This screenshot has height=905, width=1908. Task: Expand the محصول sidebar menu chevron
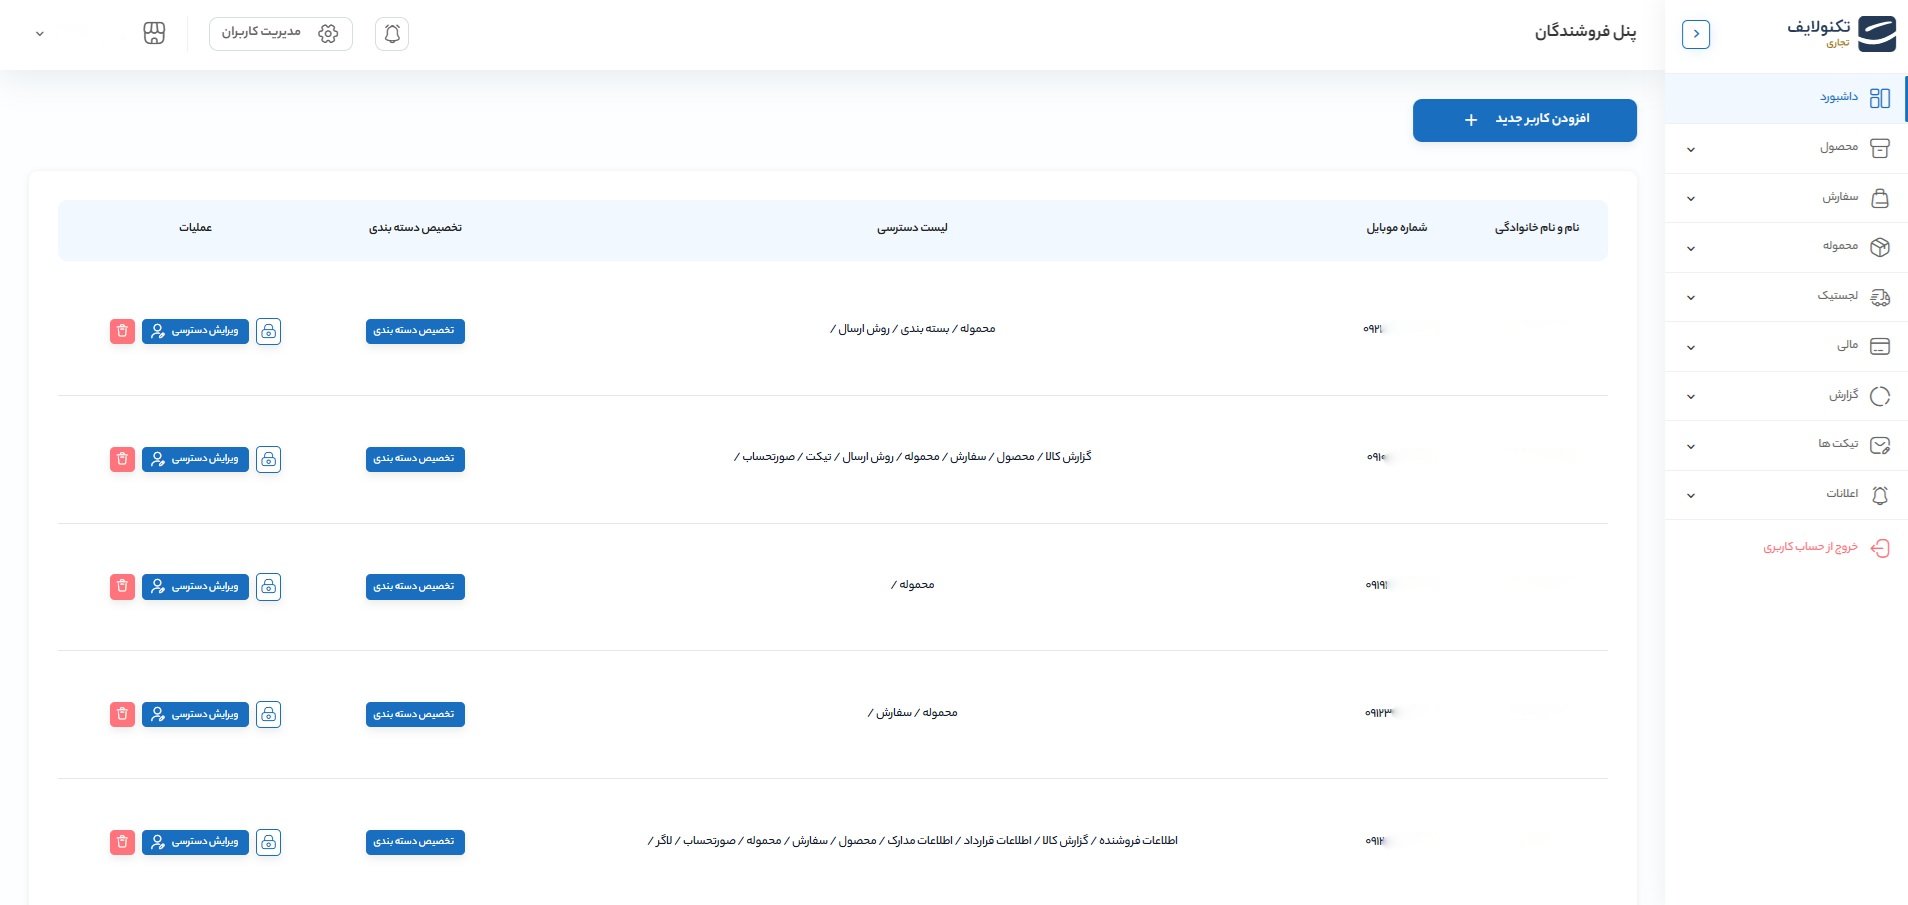(1691, 149)
